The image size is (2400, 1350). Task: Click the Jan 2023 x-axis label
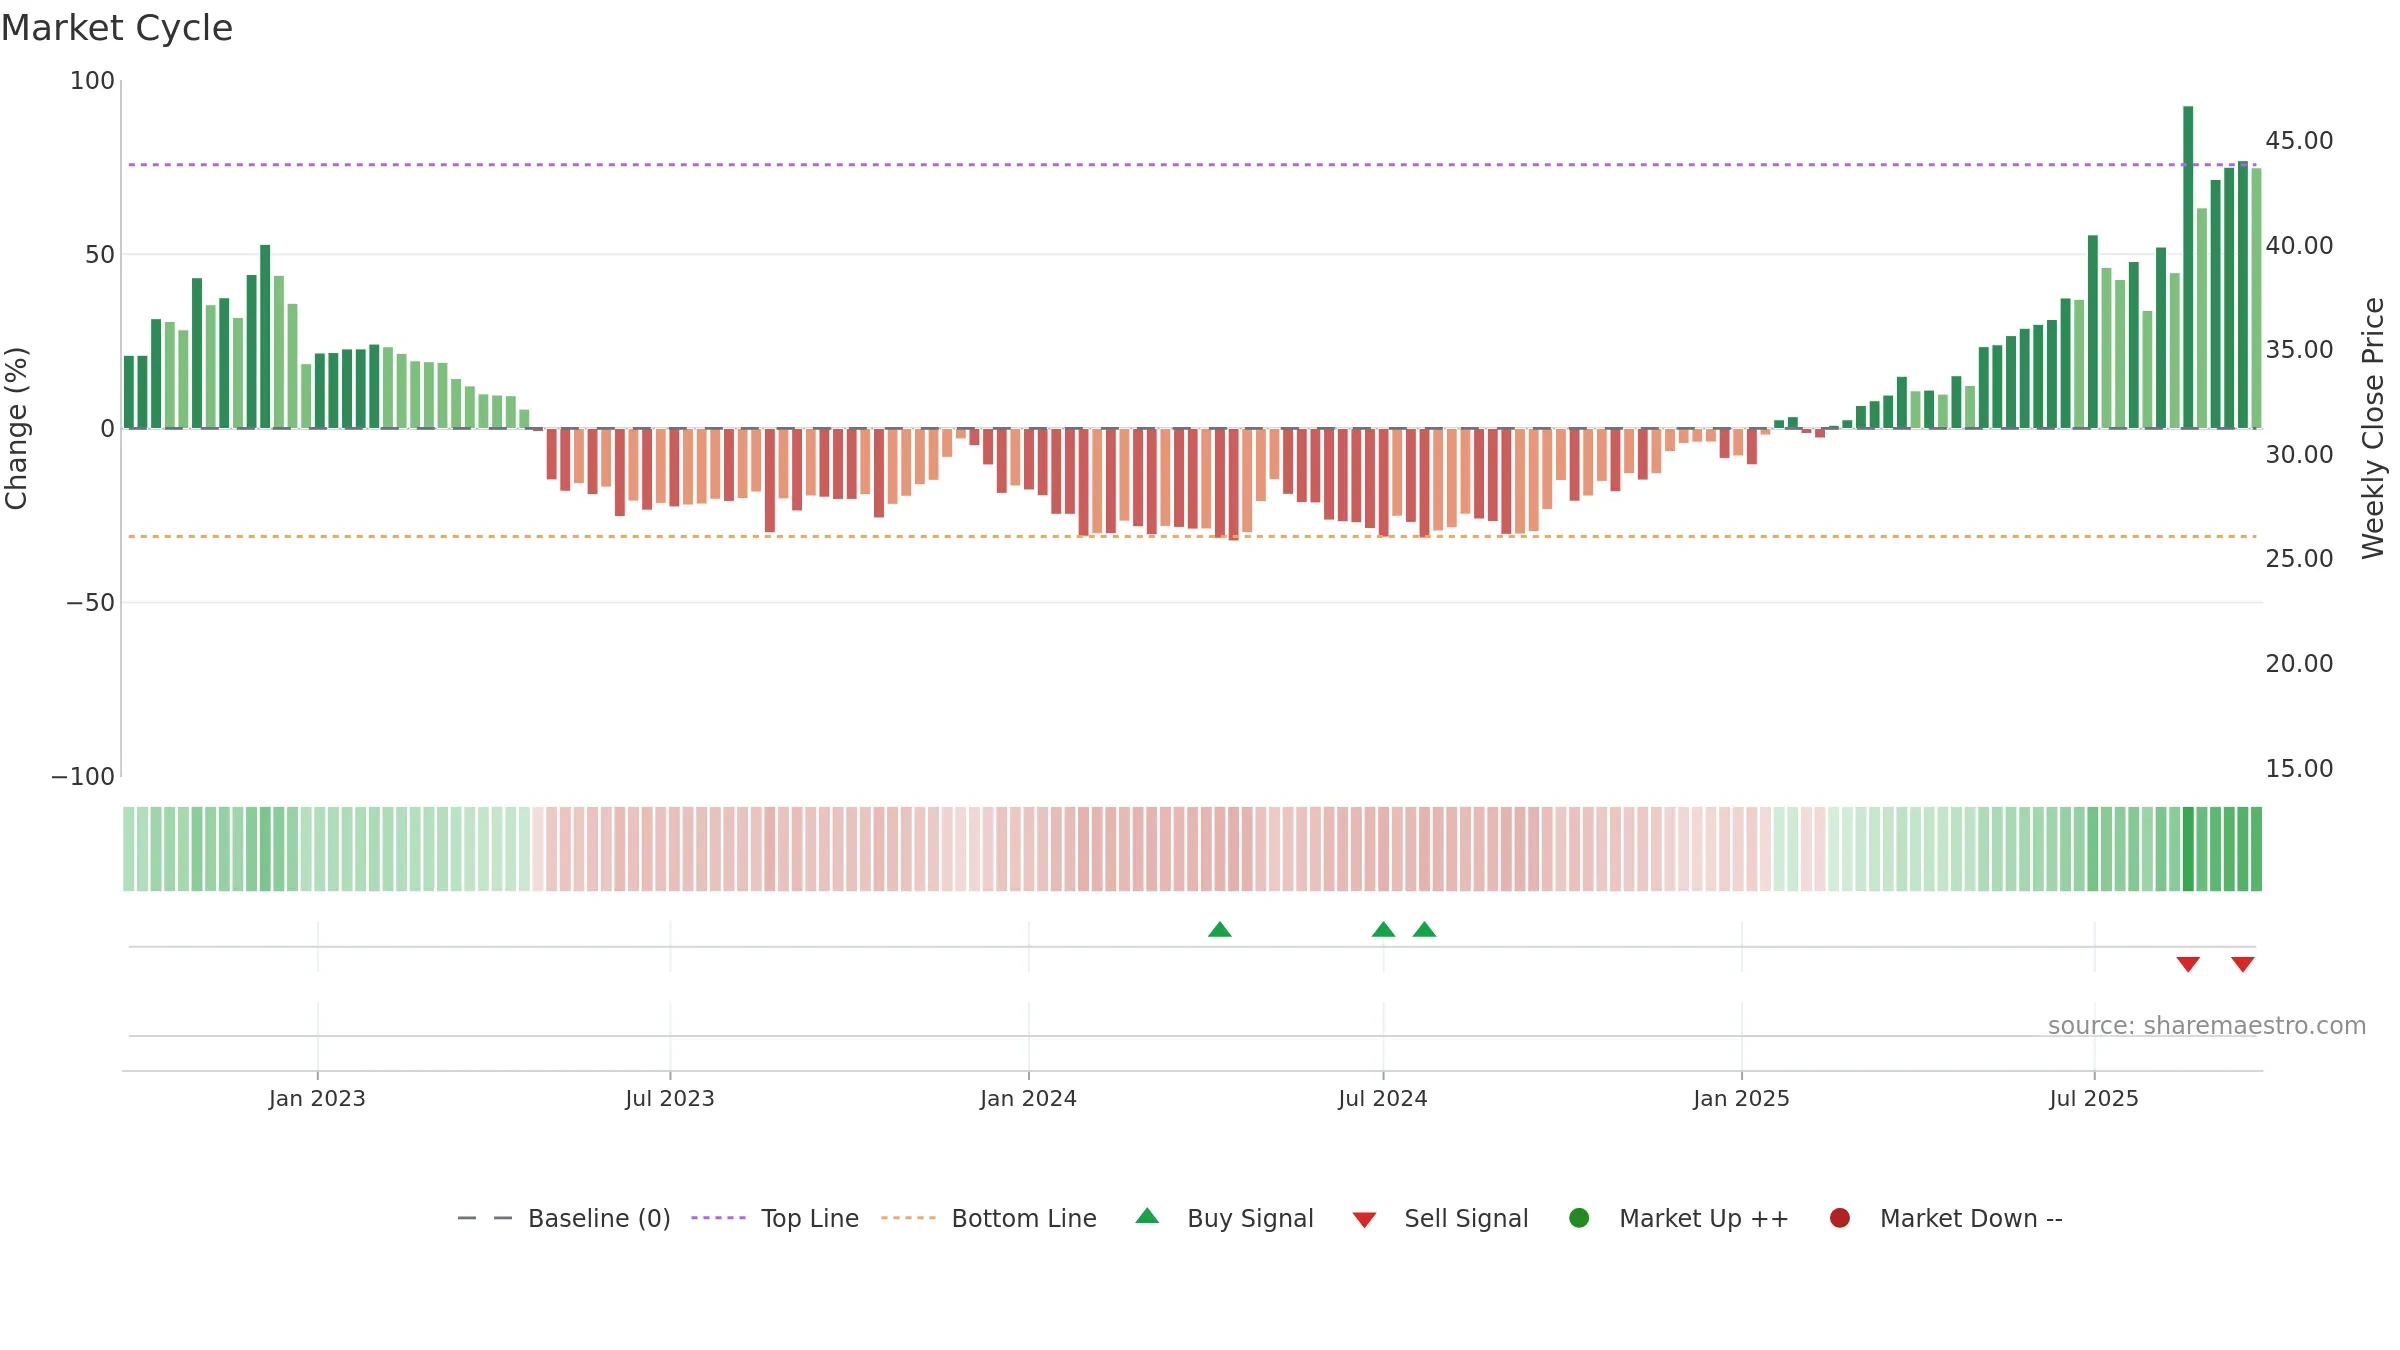coord(317,1098)
